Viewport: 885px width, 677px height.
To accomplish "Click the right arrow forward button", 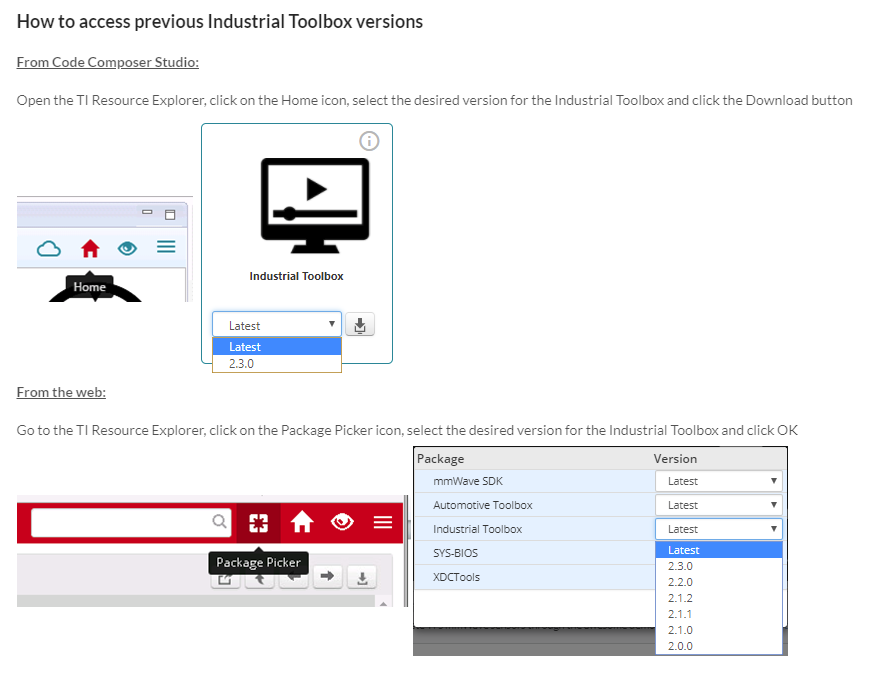I will (327, 576).
